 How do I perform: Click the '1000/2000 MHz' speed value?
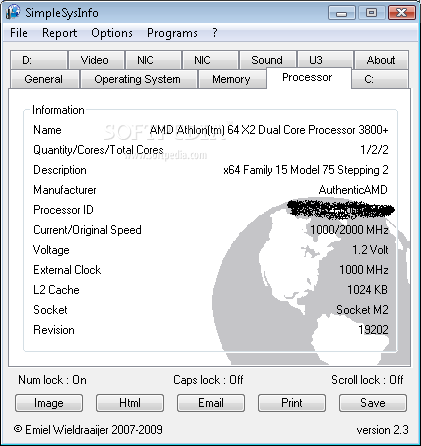pos(349,230)
